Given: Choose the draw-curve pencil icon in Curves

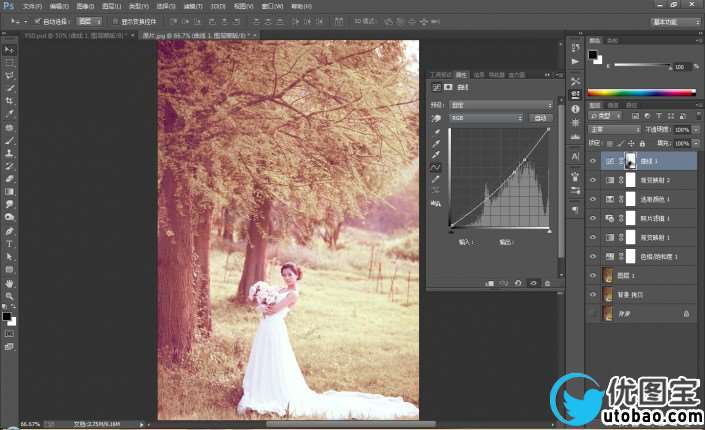Looking at the screenshot, I should (436, 179).
